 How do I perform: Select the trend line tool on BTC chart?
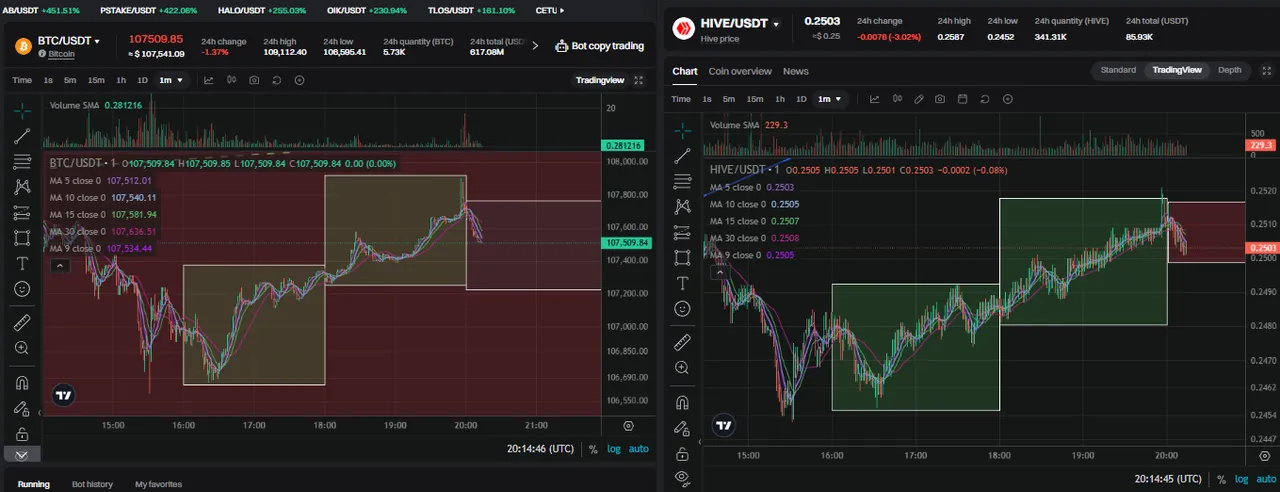click(22, 136)
